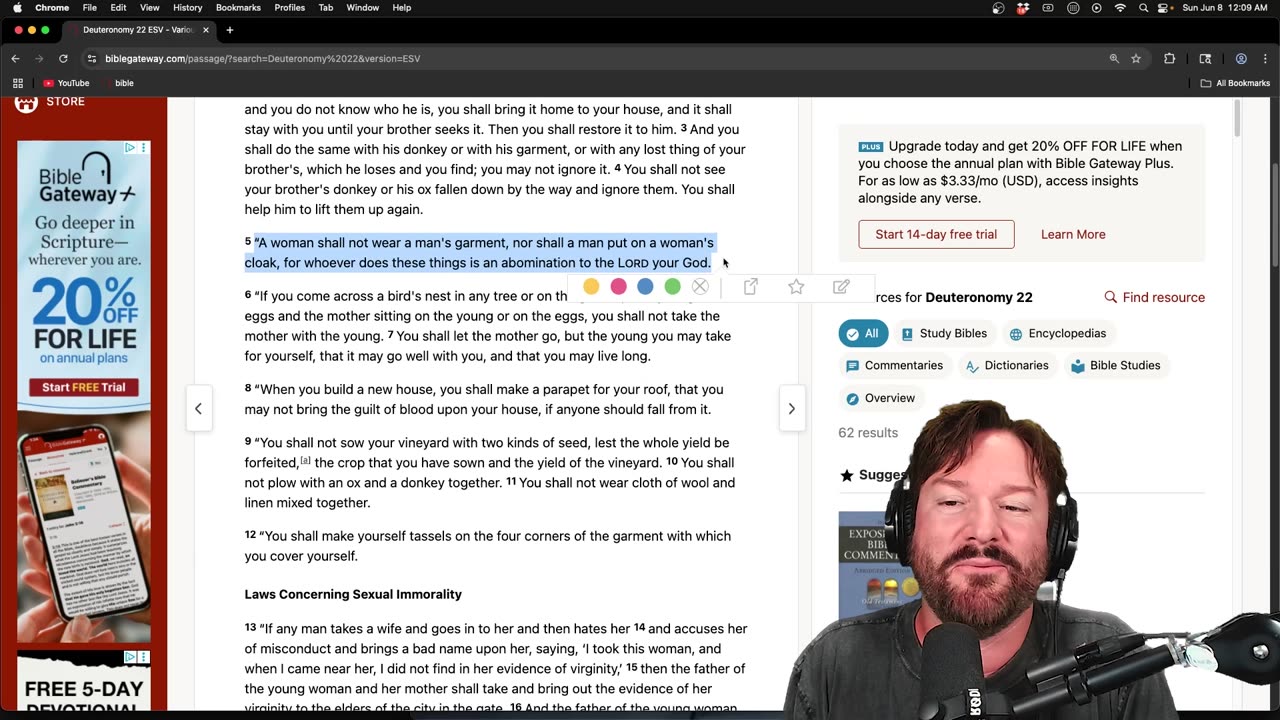This screenshot has width=1280, height=720.
Task: Bookmark this page with the star icon
Action: click(1136, 59)
